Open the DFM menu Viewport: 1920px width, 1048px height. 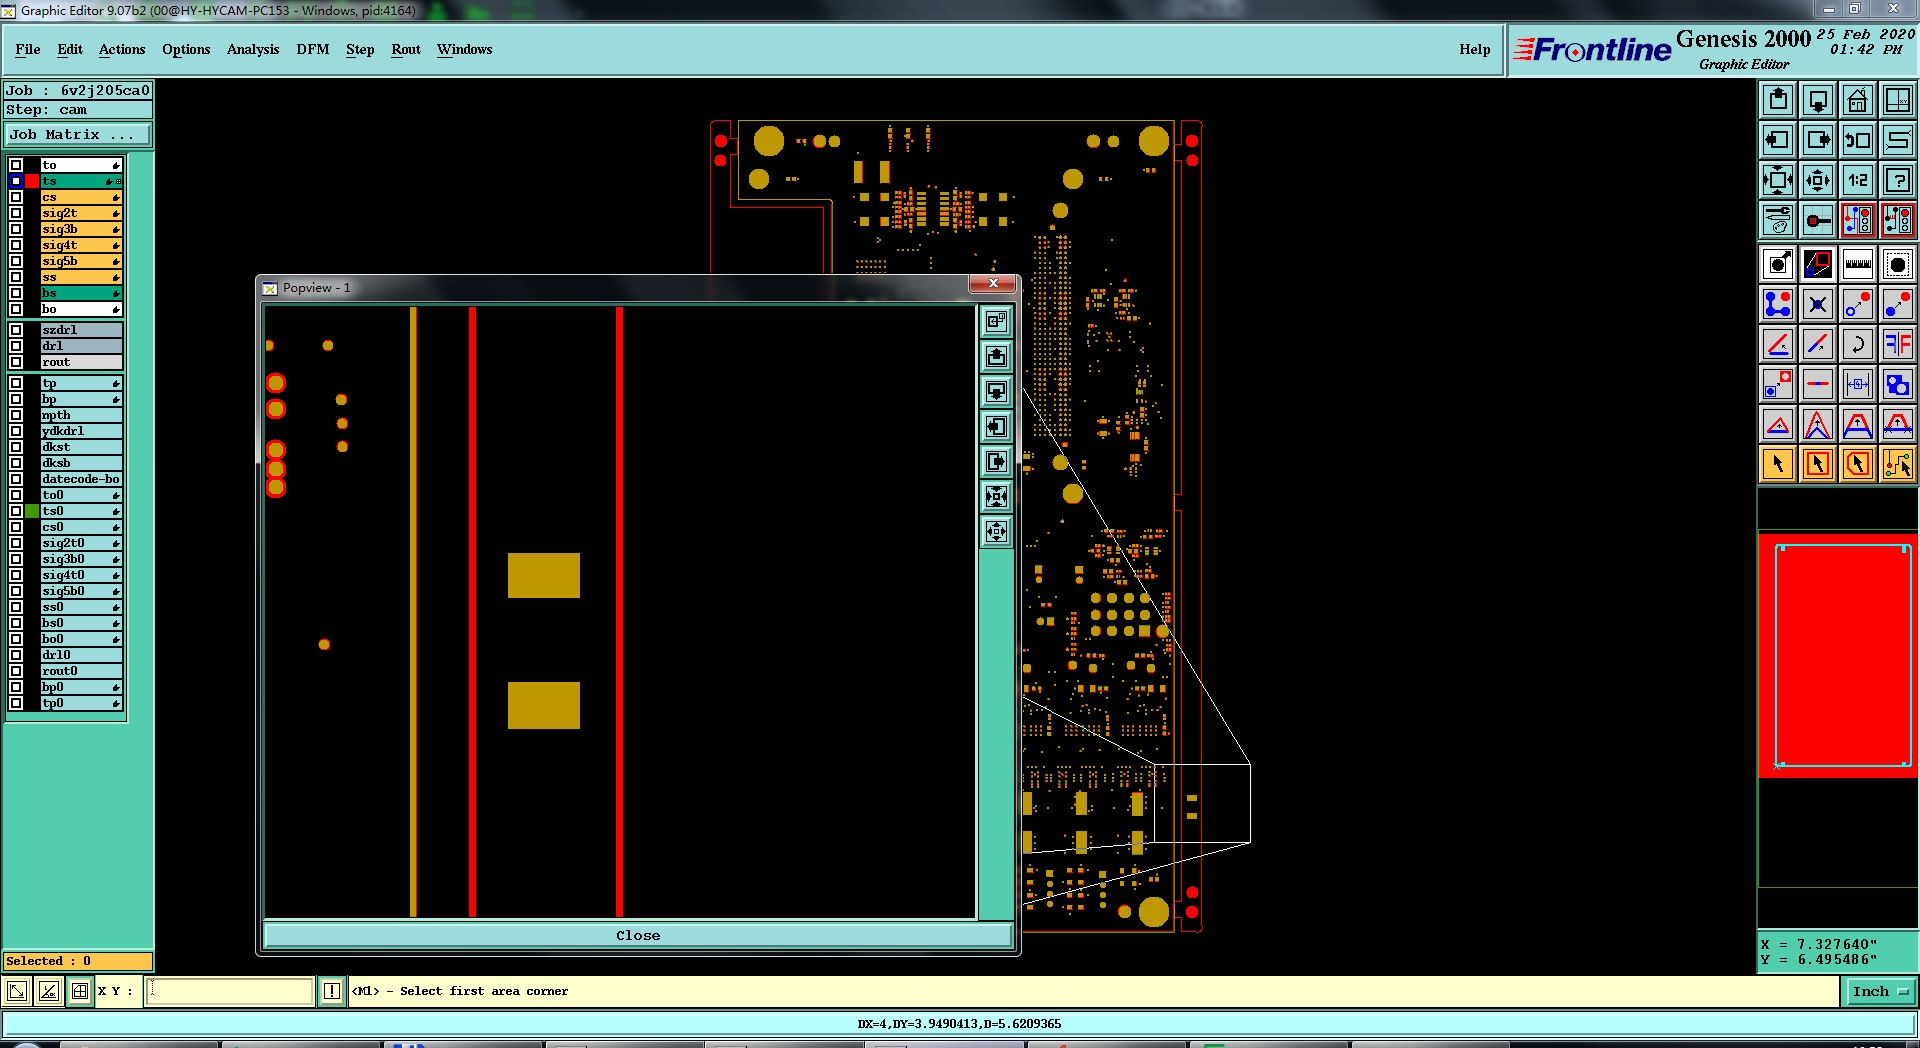[x=312, y=49]
